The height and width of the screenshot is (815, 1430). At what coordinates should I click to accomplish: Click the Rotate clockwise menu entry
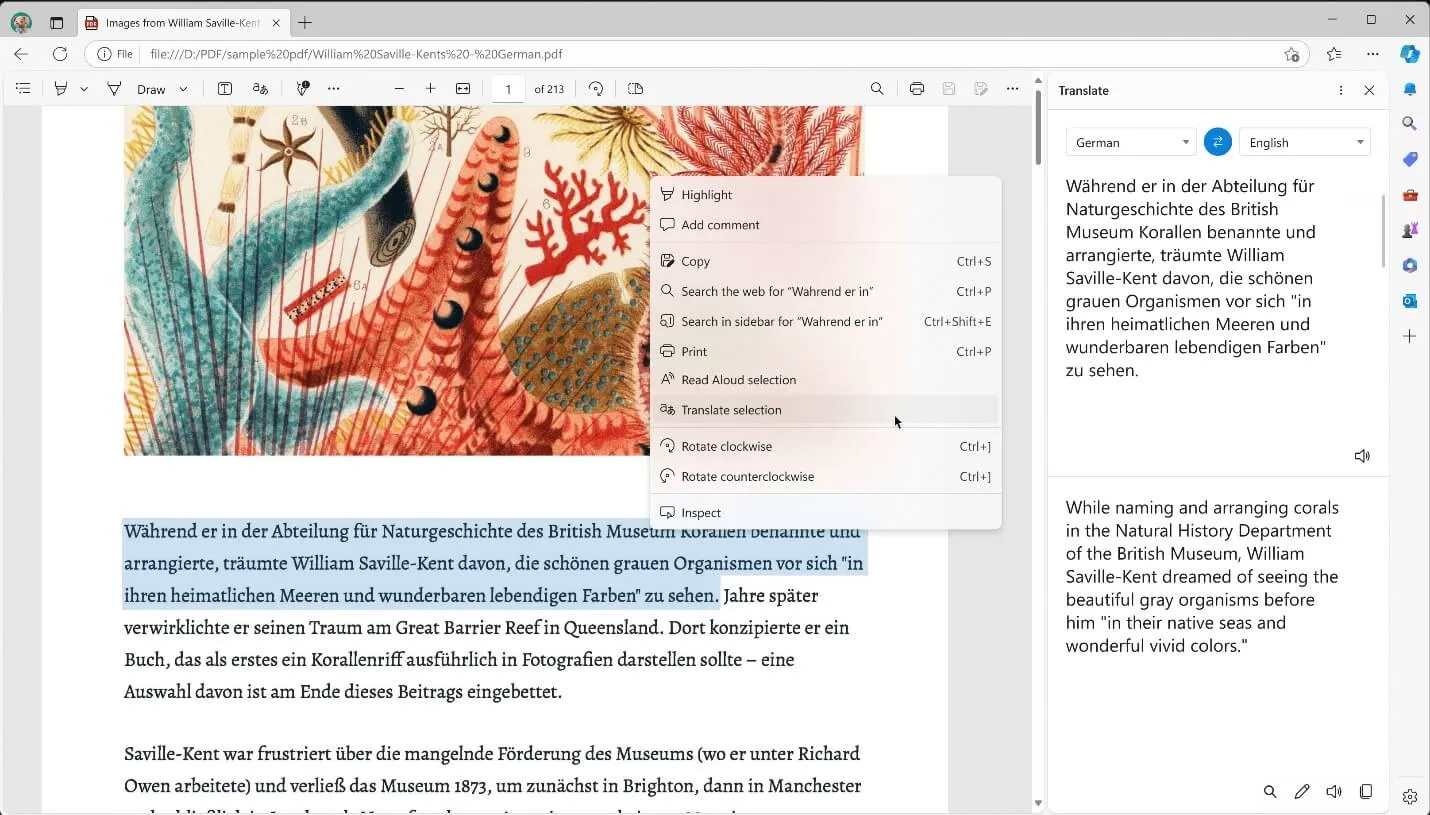(x=727, y=446)
